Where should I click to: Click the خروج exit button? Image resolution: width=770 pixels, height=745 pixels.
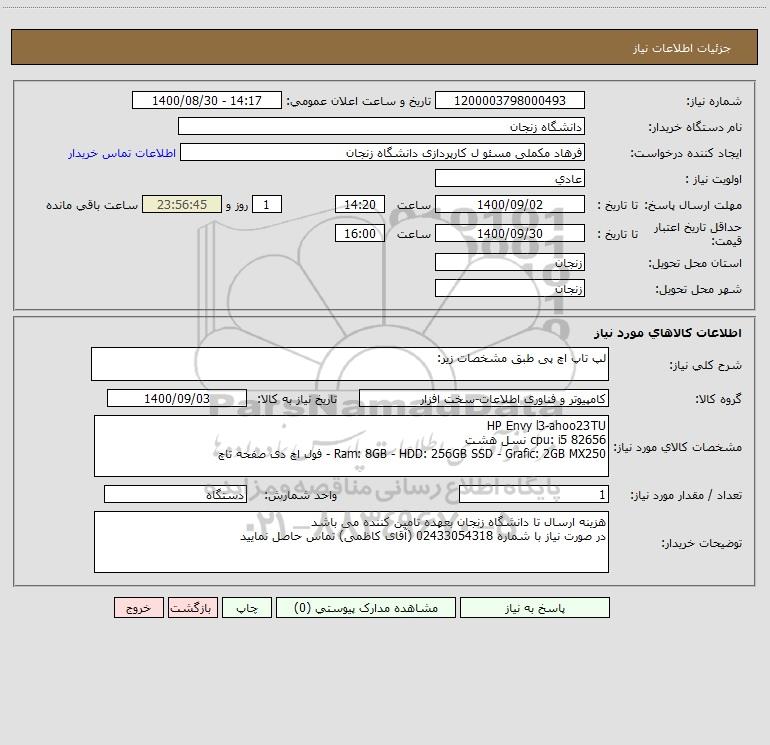tap(138, 607)
